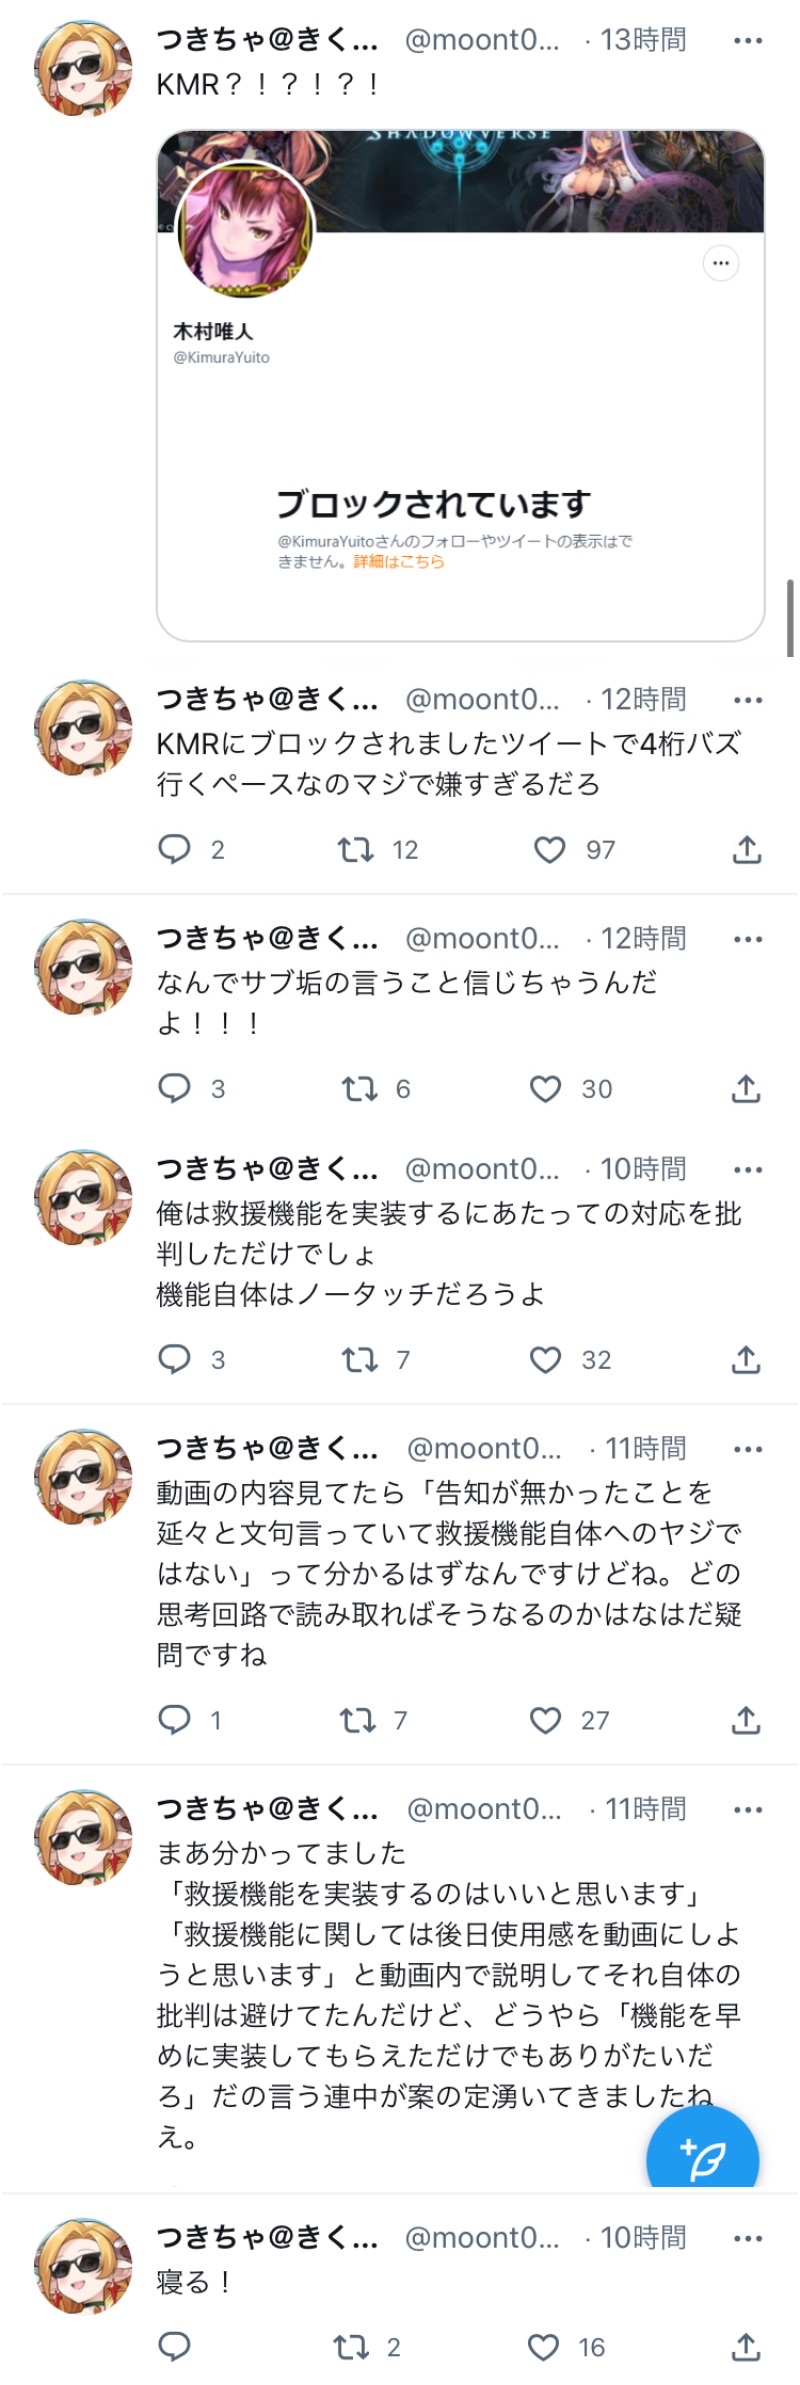Toggle like on the 寝る！ tweet
Screen dimensions: 800x2385
(x=543, y=2347)
